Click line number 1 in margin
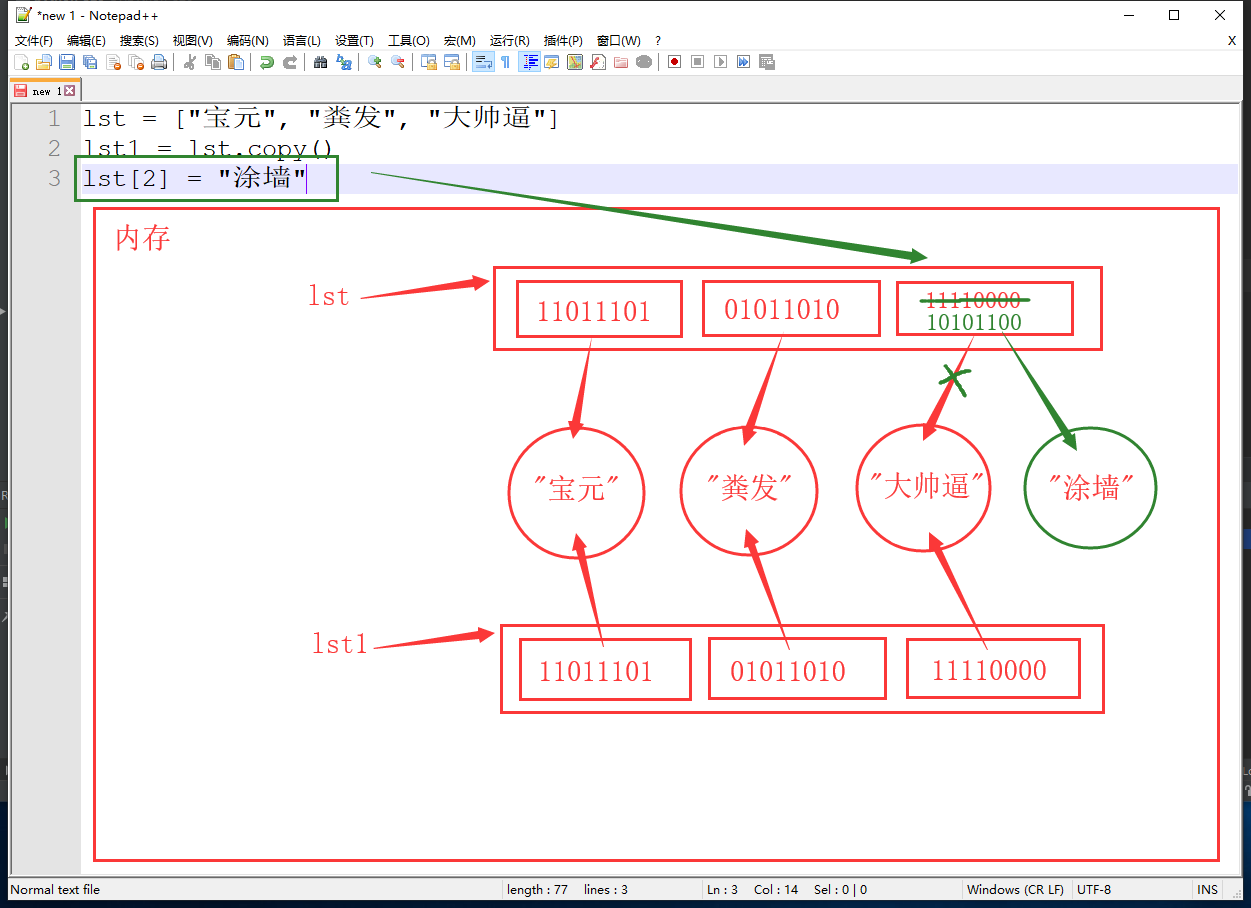Viewport: 1251px width, 908px height. pos(54,119)
